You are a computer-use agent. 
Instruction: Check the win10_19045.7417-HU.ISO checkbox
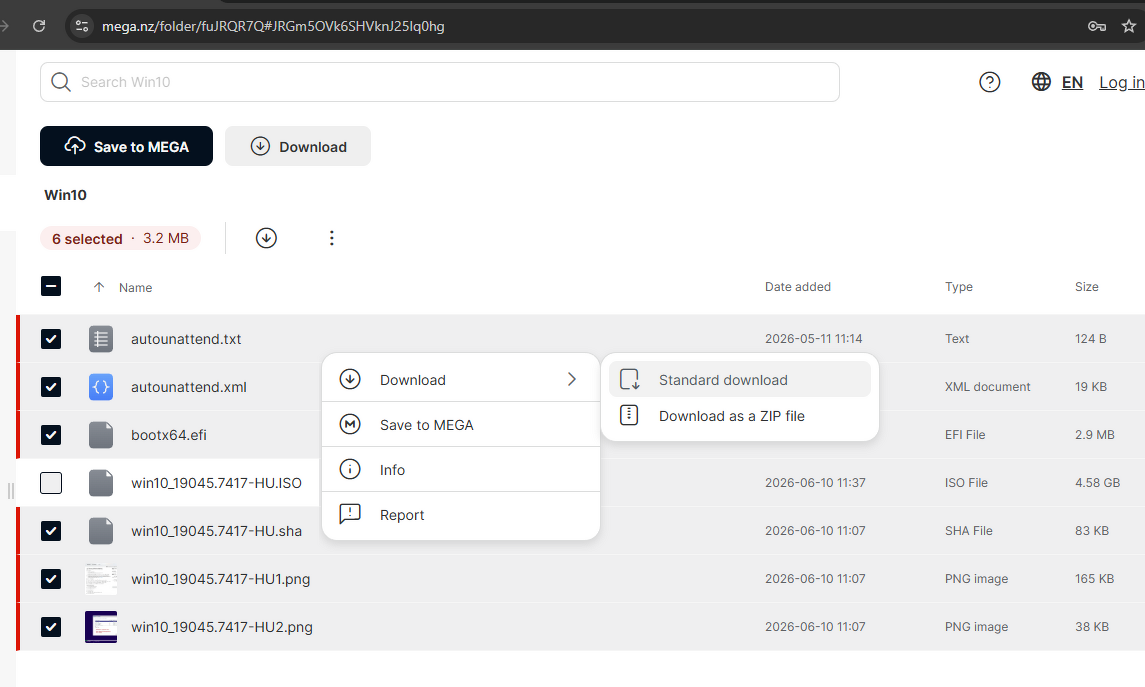coord(51,483)
